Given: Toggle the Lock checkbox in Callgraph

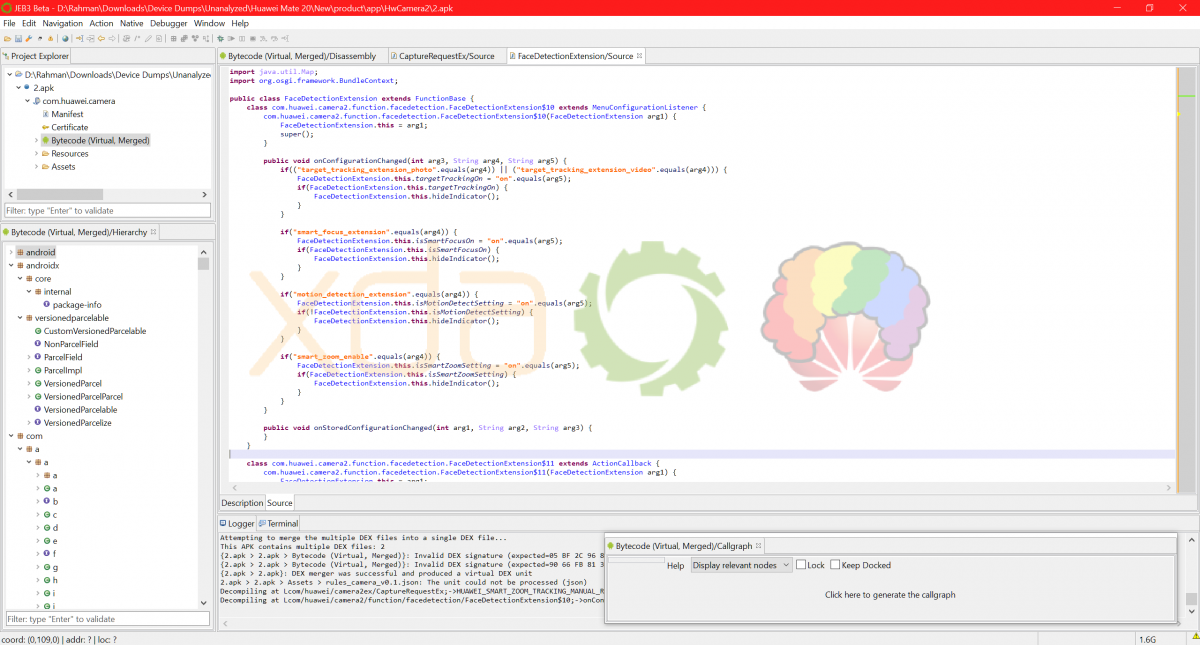Looking at the screenshot, I should tap(802, 565).
